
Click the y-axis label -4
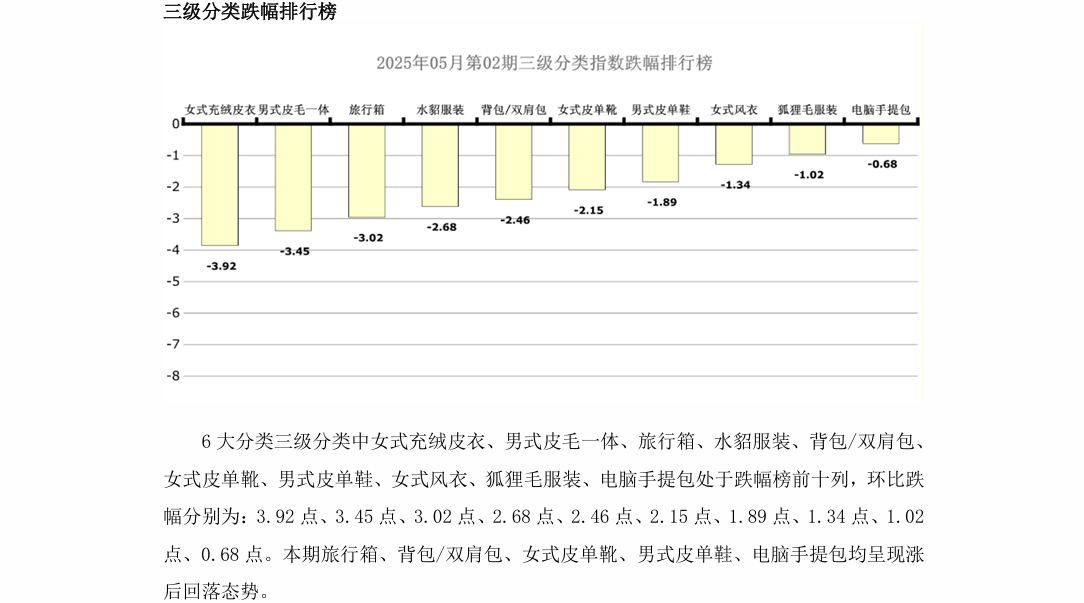click(x=173, y=250)
